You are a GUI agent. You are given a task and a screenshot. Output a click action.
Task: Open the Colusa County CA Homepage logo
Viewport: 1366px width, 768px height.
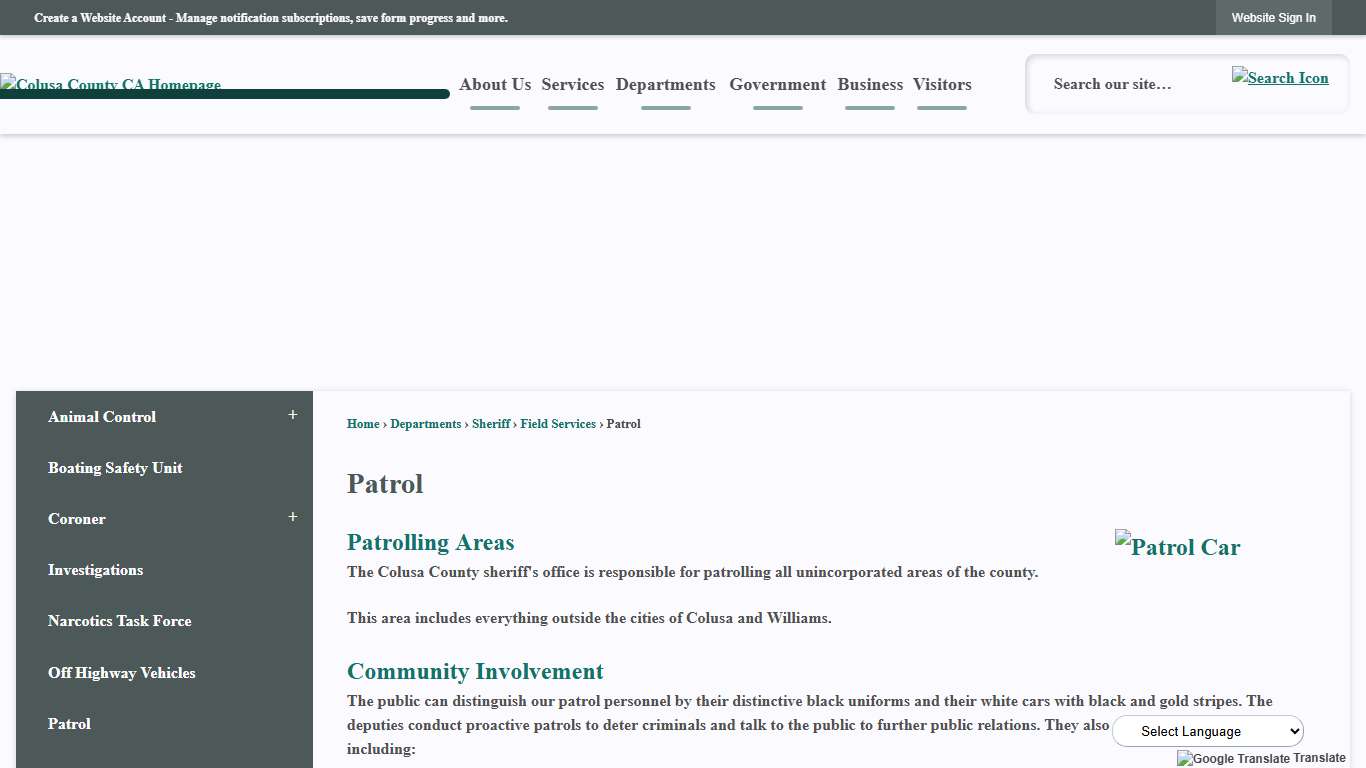(110, 85)
